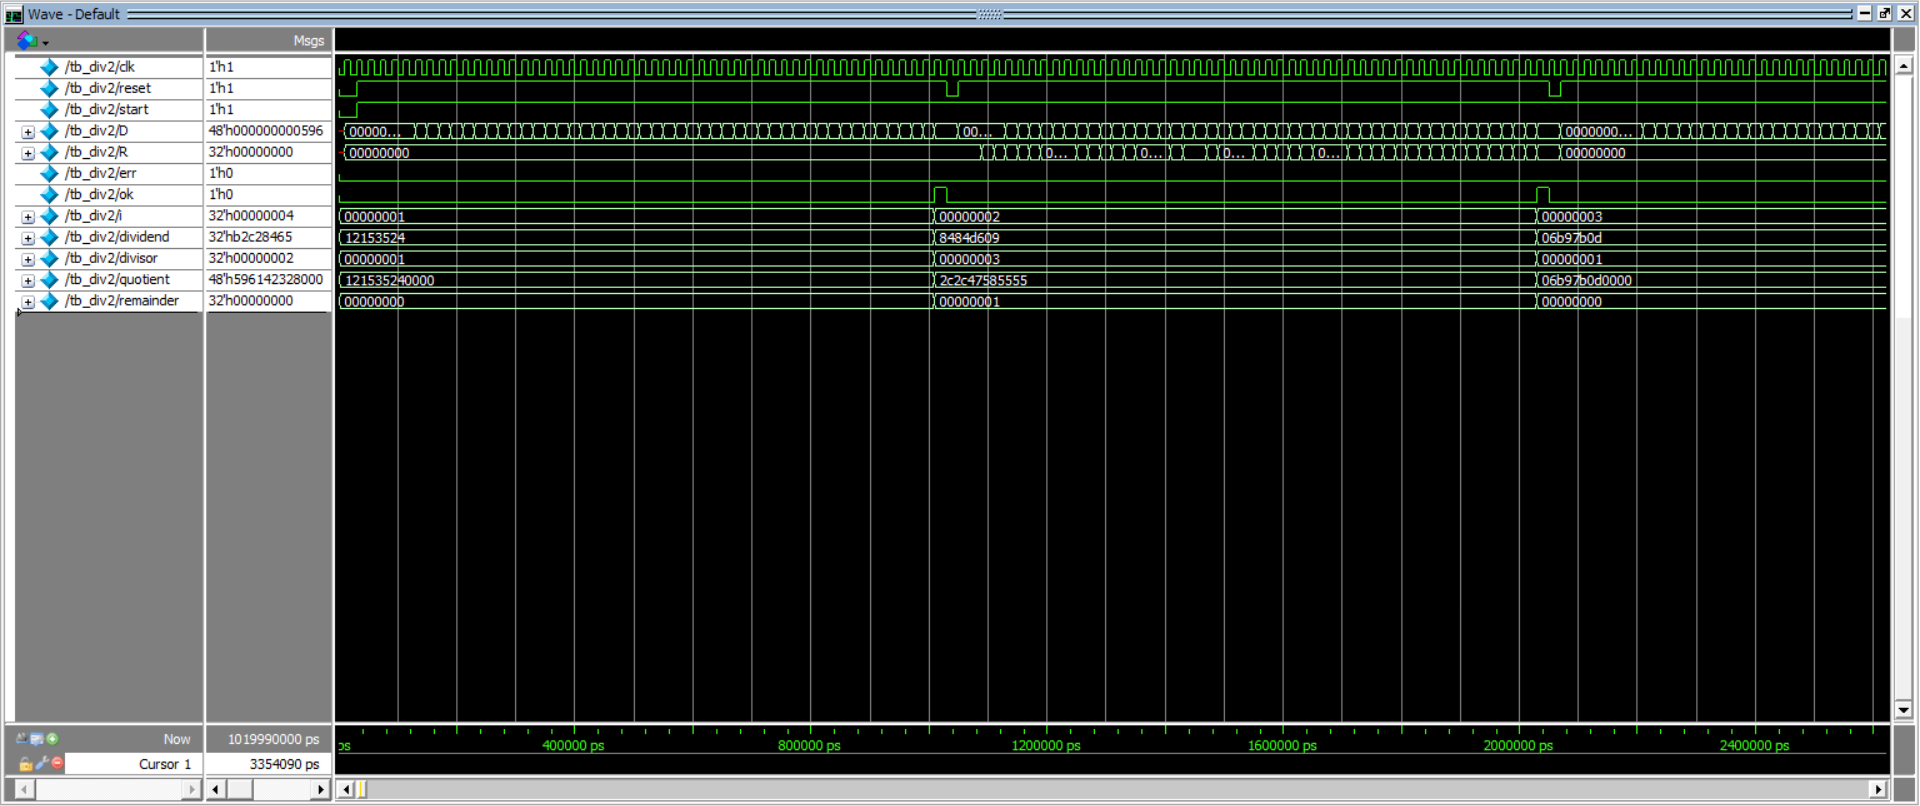Click the diamond icon for /tb_div2/clk
Viewport: 1920px width, 806px height.
tap(49, 67)
